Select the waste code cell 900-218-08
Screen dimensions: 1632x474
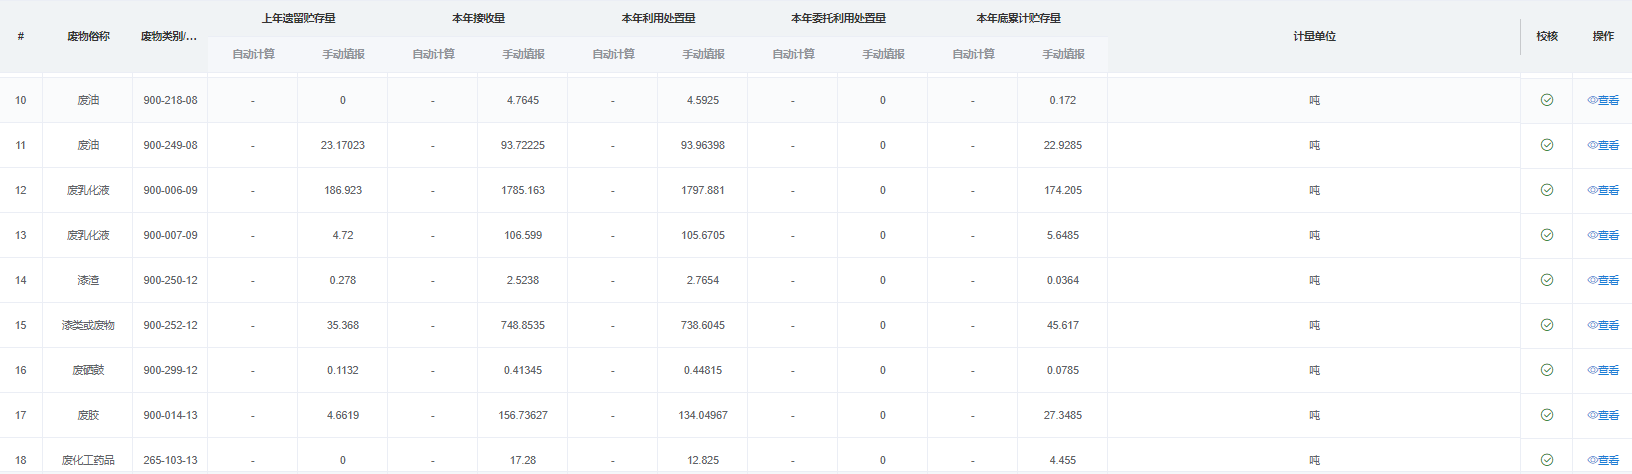pyautogui.click(x=170, y=100)
